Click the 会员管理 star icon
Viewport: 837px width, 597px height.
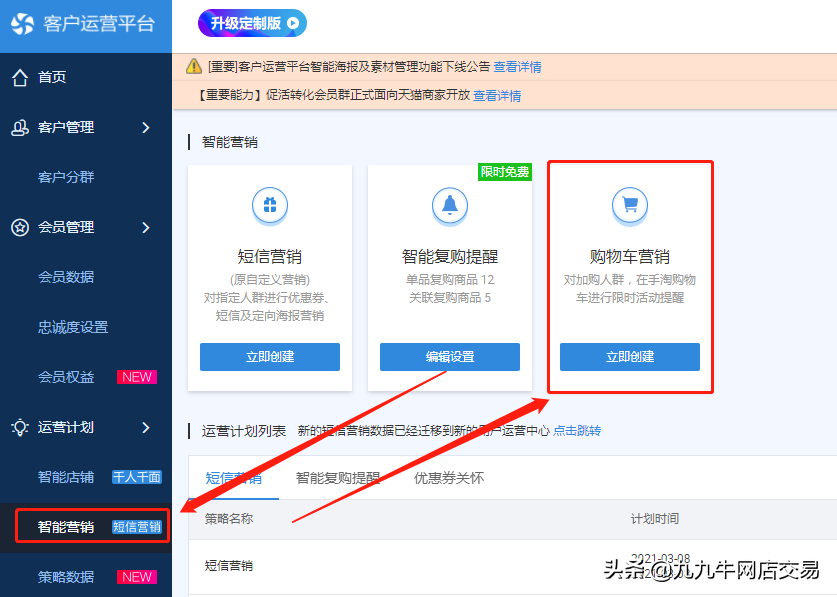20,227
